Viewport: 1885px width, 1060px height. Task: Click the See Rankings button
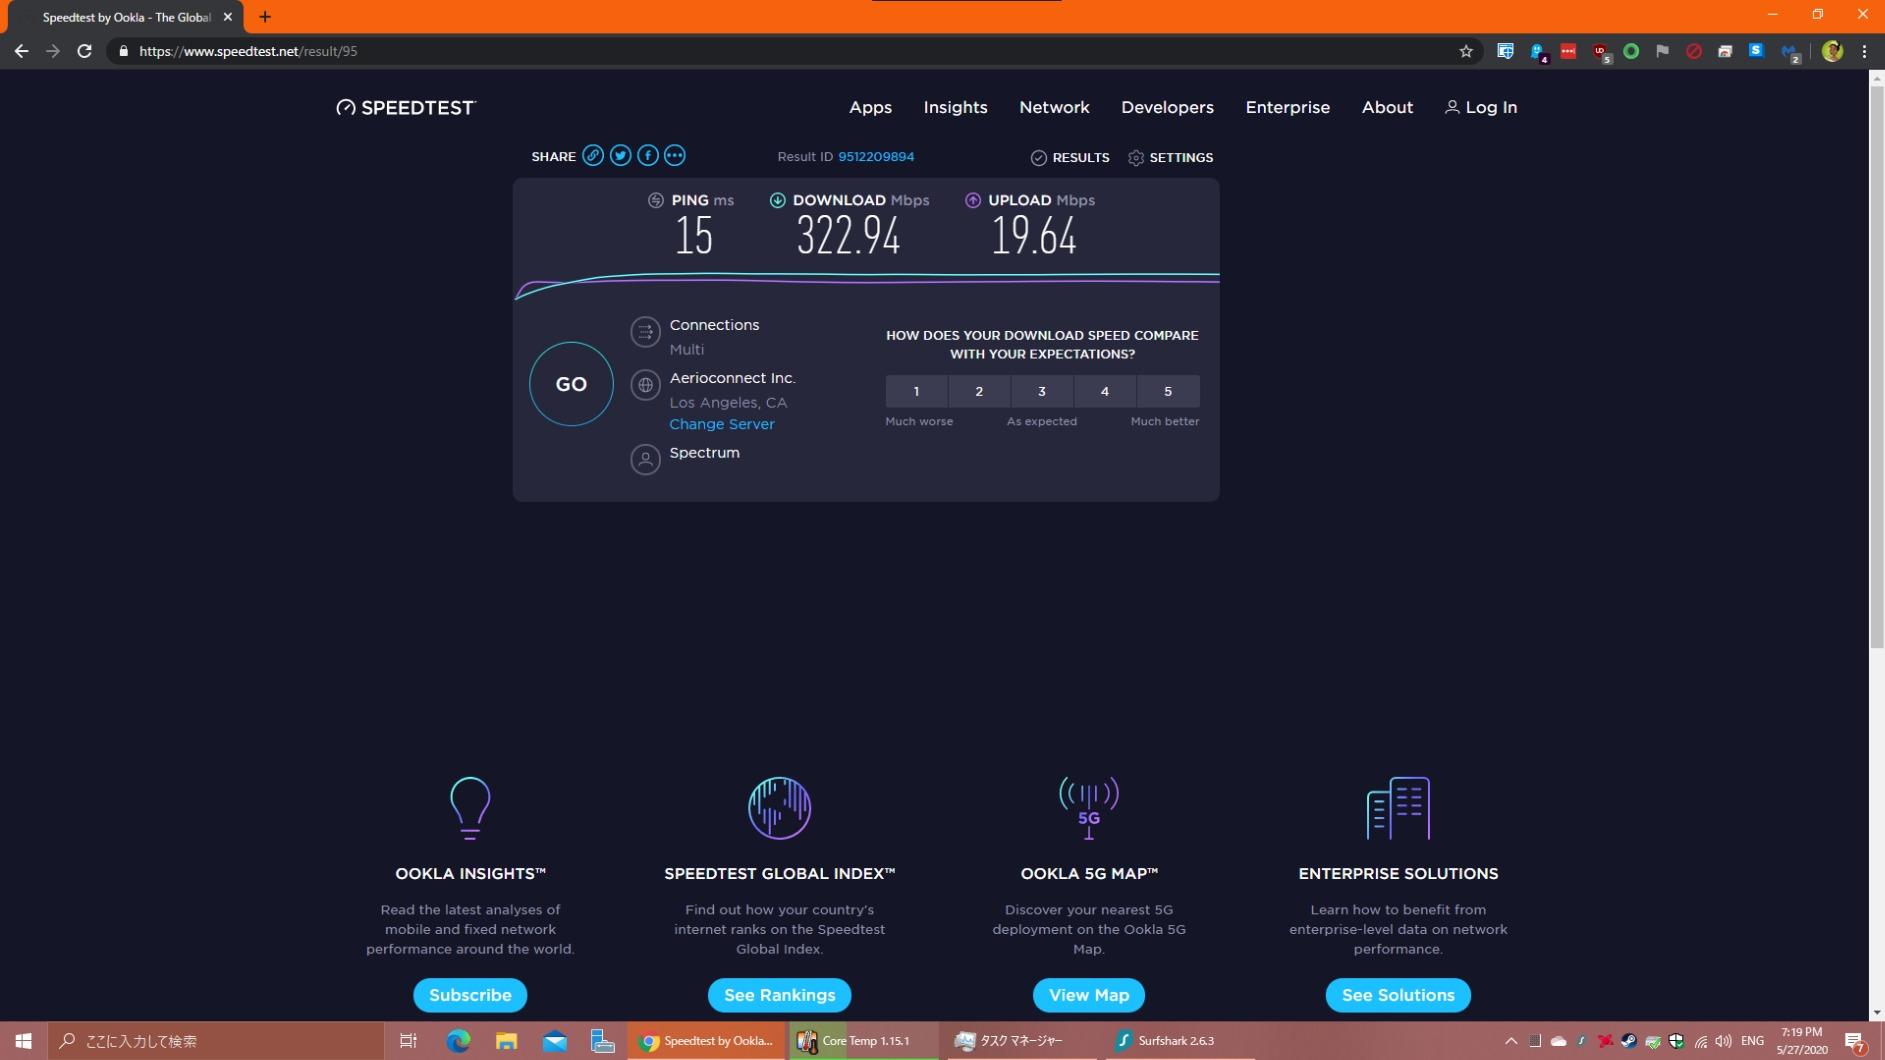[x=779, y=995]
